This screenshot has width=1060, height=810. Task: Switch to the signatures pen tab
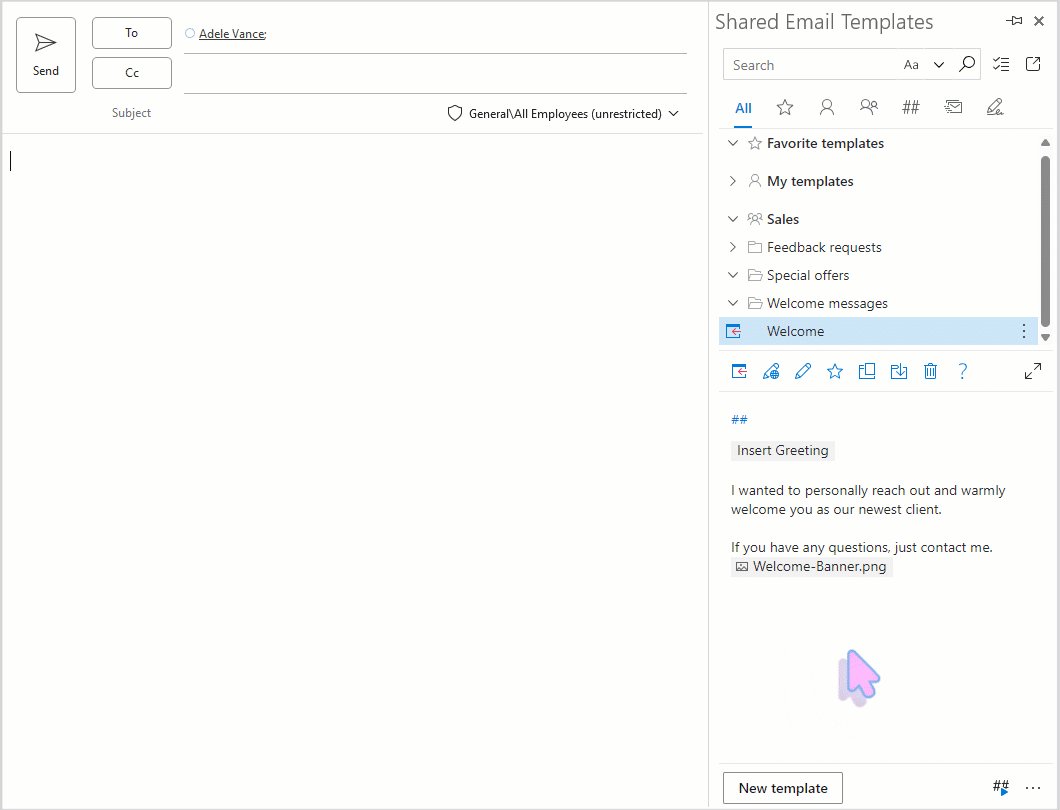(995, 107)
